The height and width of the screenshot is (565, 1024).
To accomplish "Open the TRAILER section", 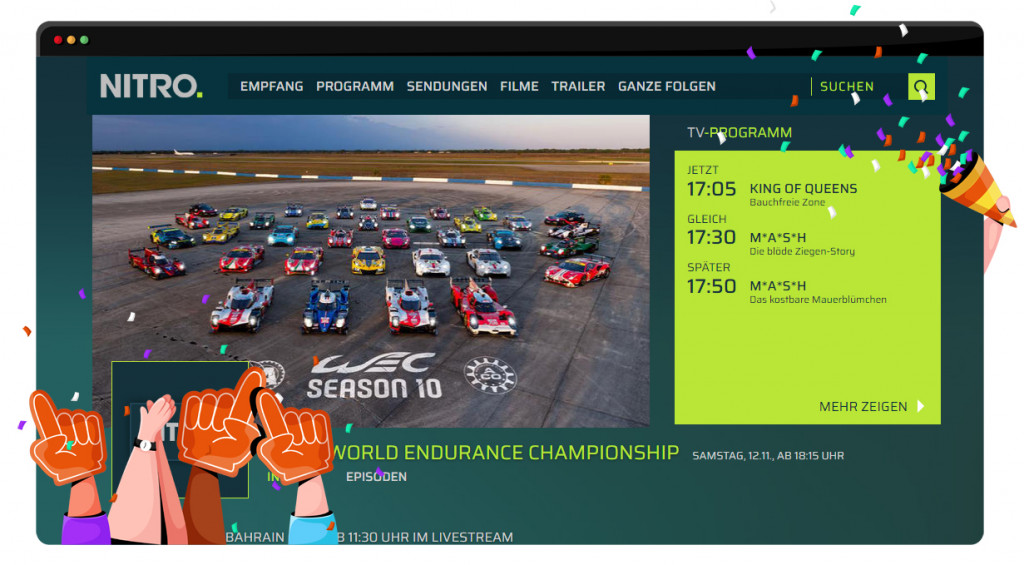I will [x=578, y=86].
